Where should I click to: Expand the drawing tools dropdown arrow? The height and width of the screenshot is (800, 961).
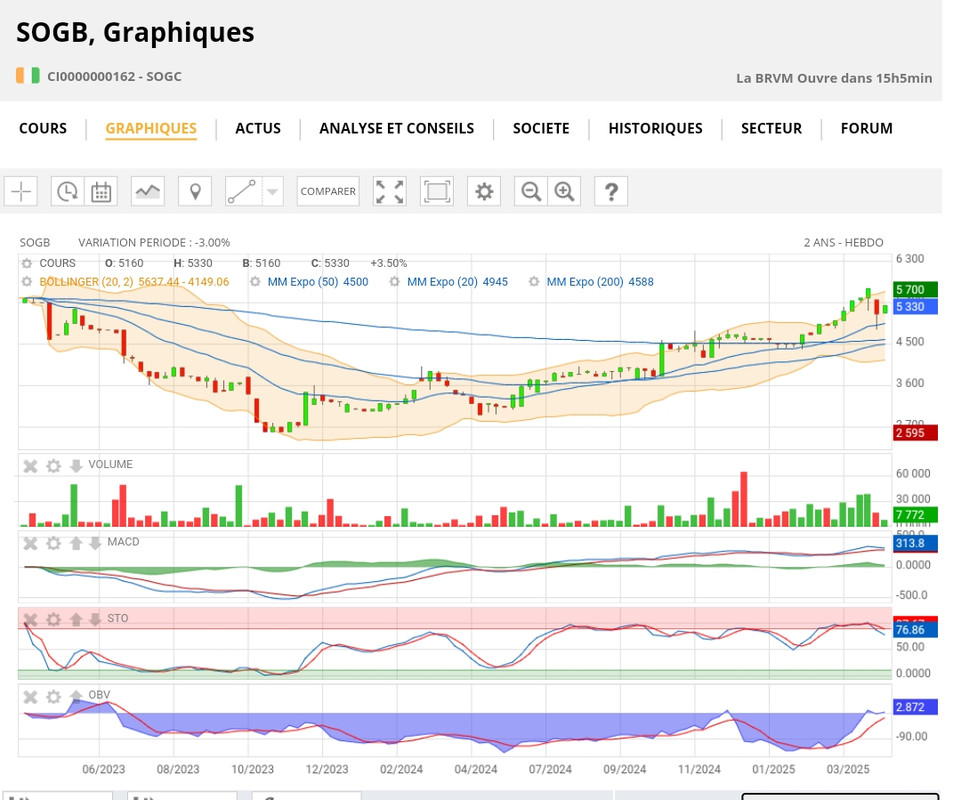click(x=273, y=191)
